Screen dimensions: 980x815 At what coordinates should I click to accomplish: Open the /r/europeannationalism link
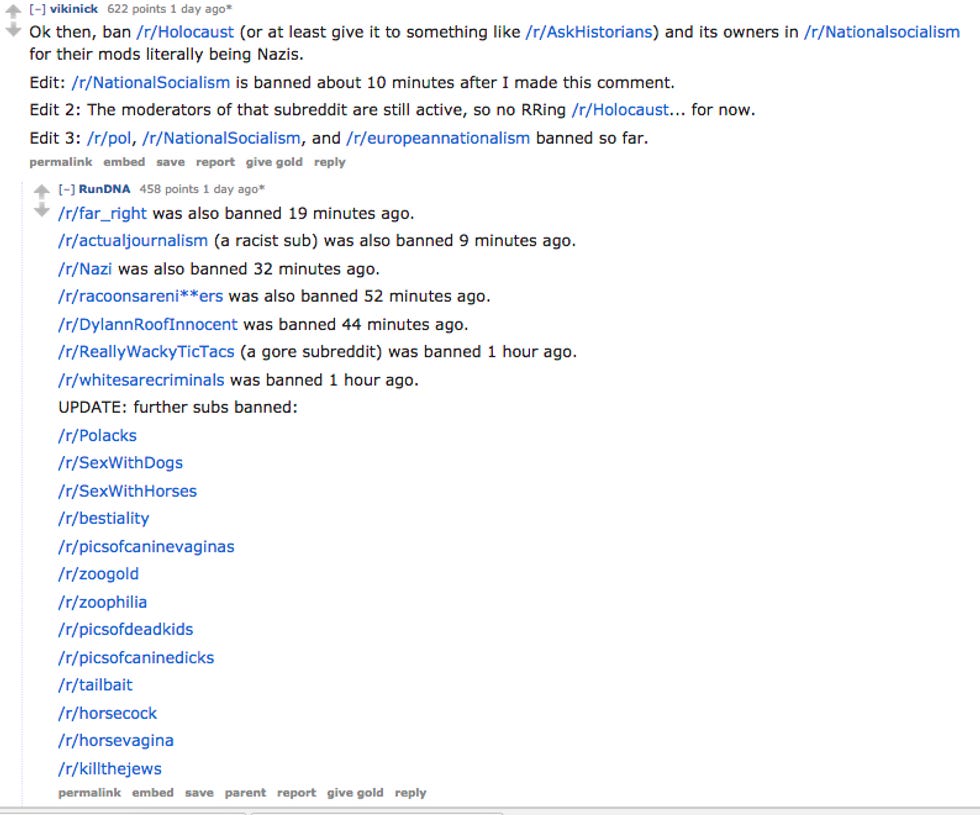438,138
